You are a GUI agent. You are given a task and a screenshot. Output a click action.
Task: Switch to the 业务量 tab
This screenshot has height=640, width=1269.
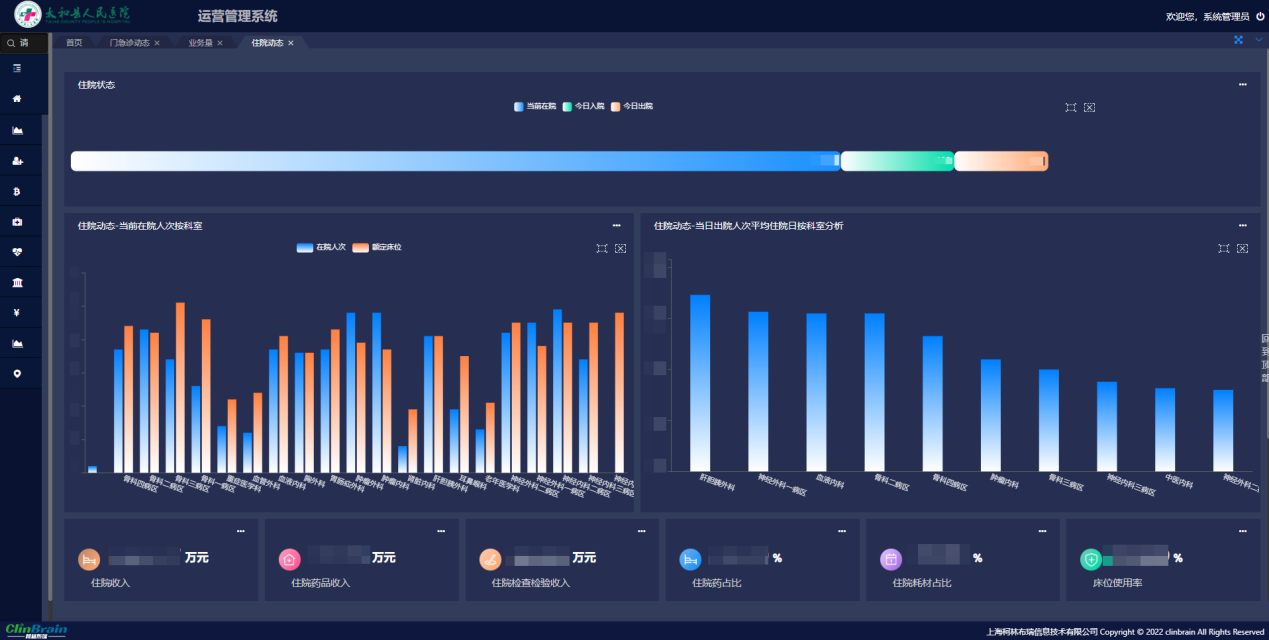[x=200, y=43]
